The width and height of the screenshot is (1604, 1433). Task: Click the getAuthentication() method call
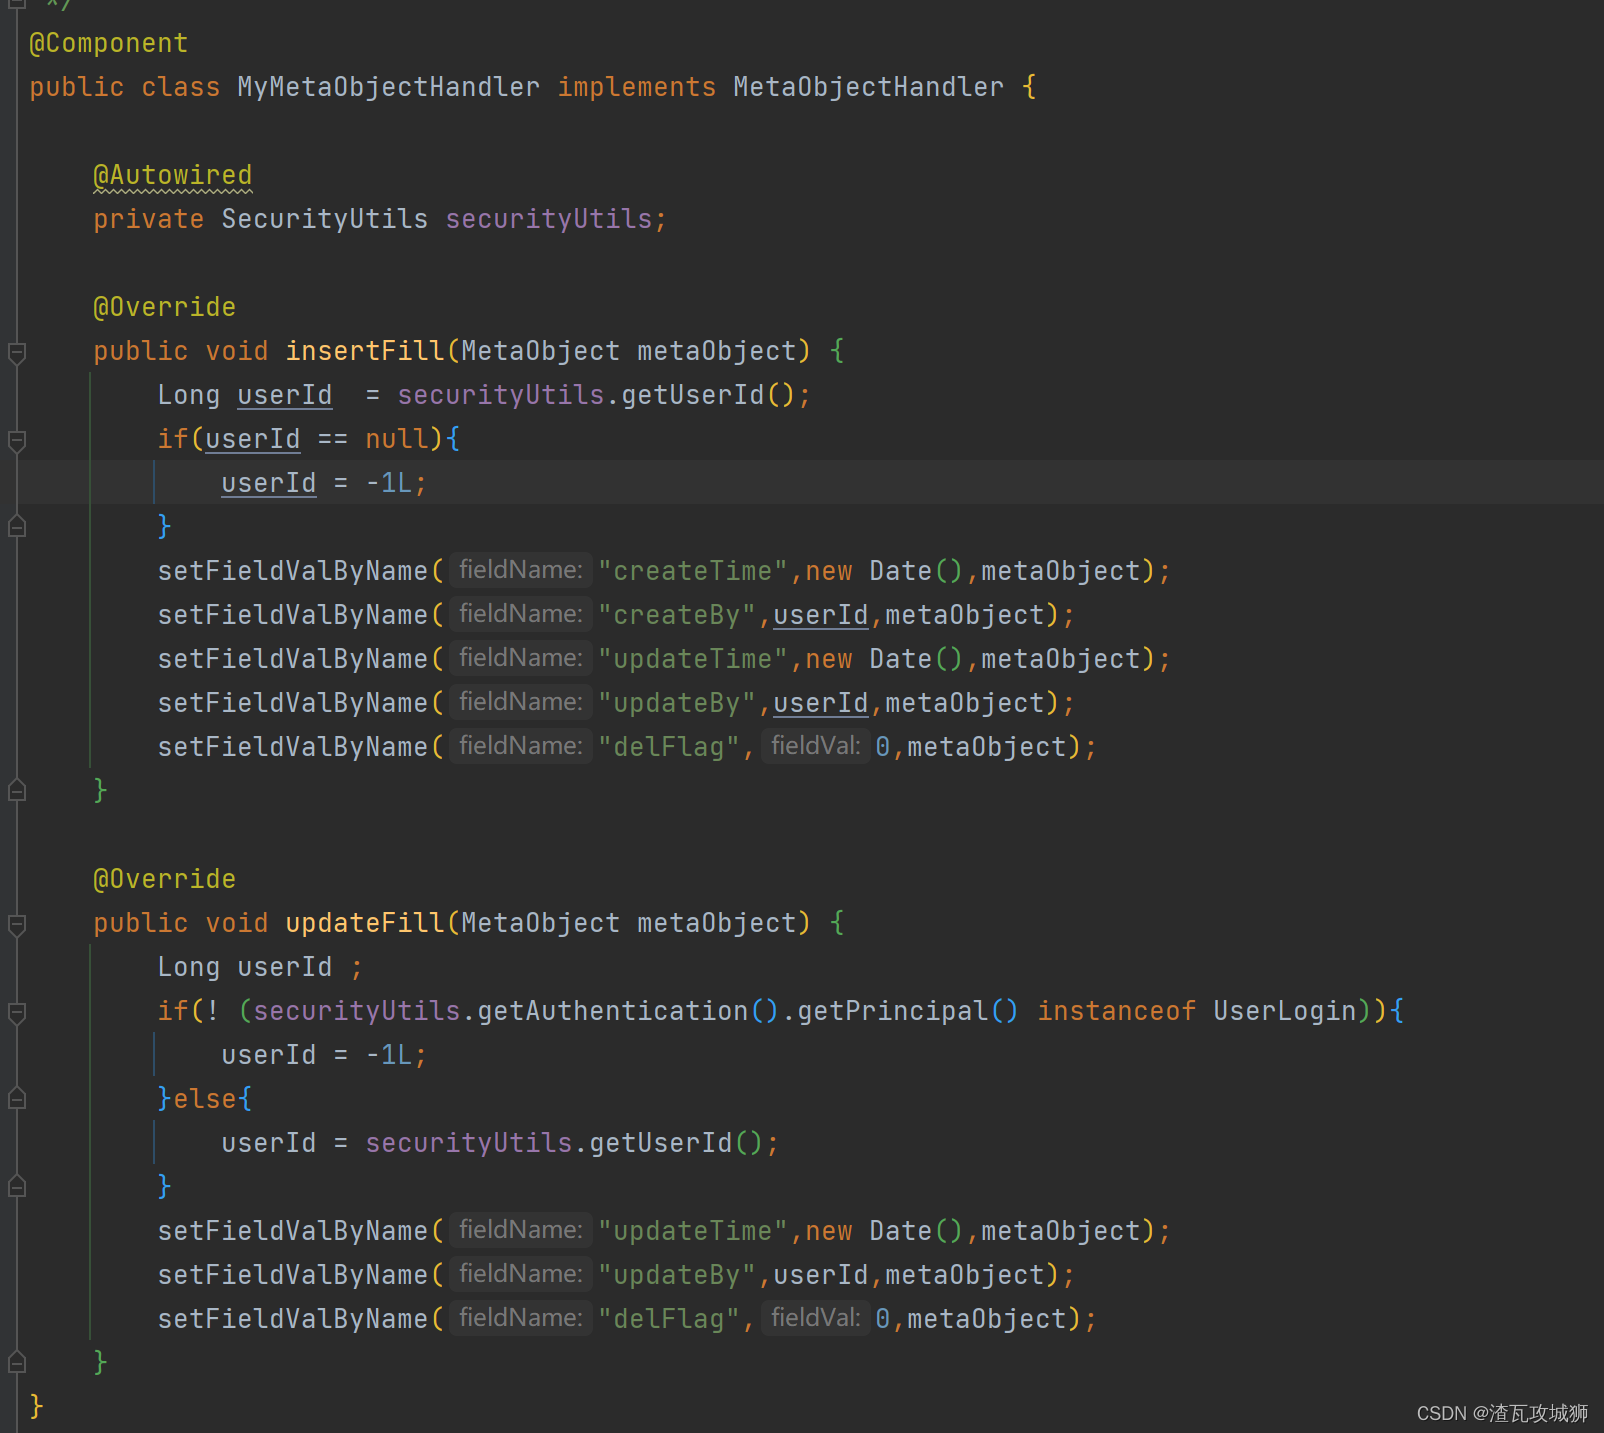pyautogui.click(x=628, y=1011)
